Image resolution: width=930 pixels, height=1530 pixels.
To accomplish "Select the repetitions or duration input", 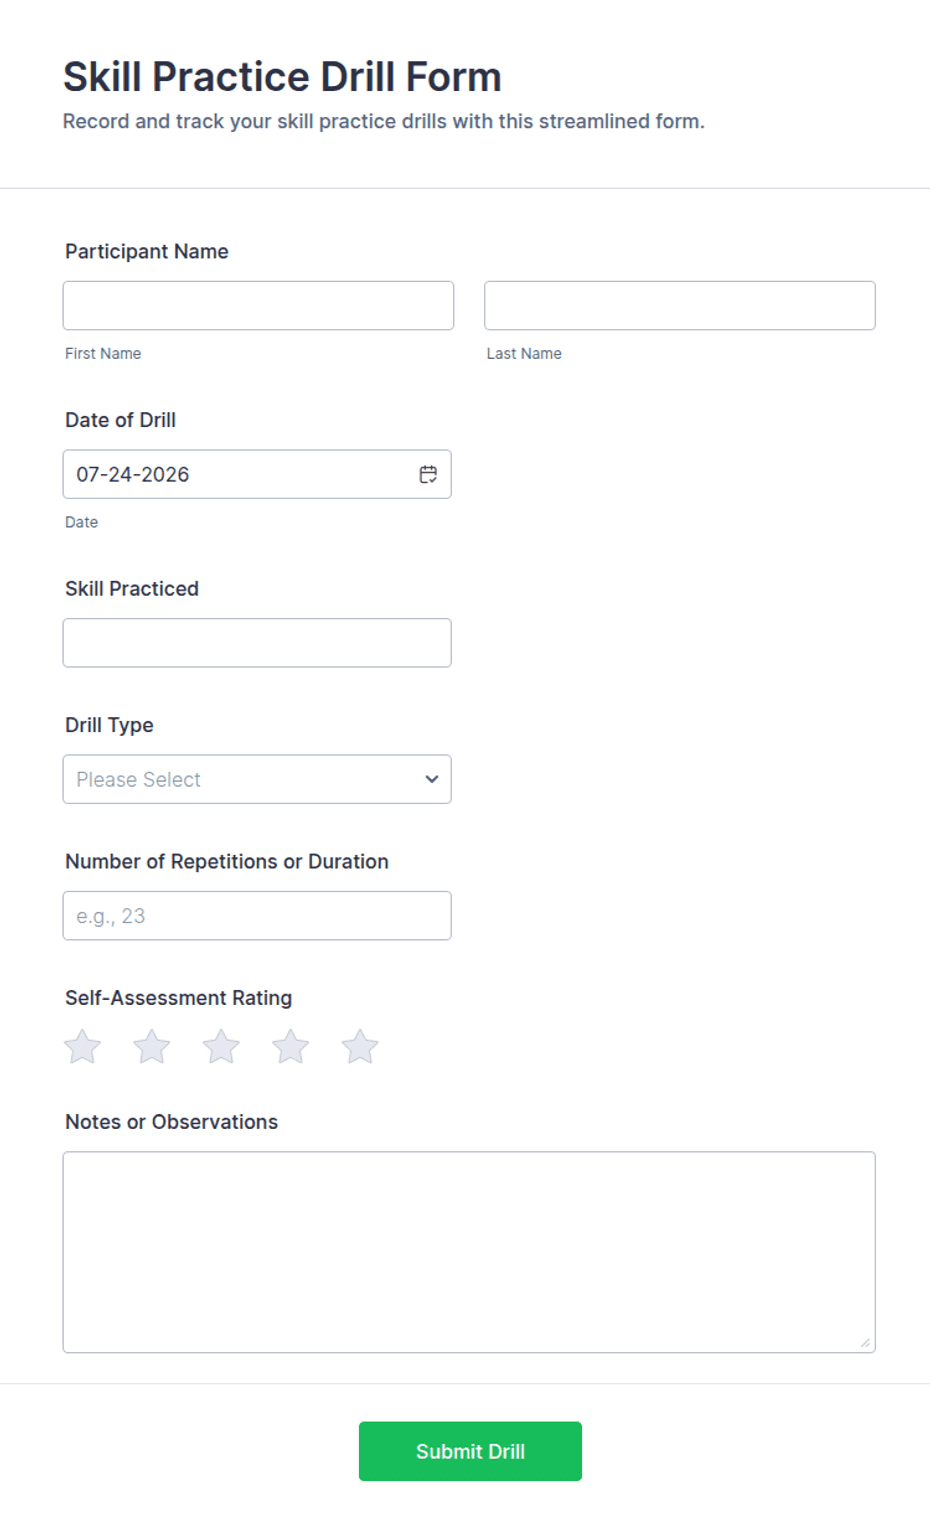I will click(x=257, y=916).
